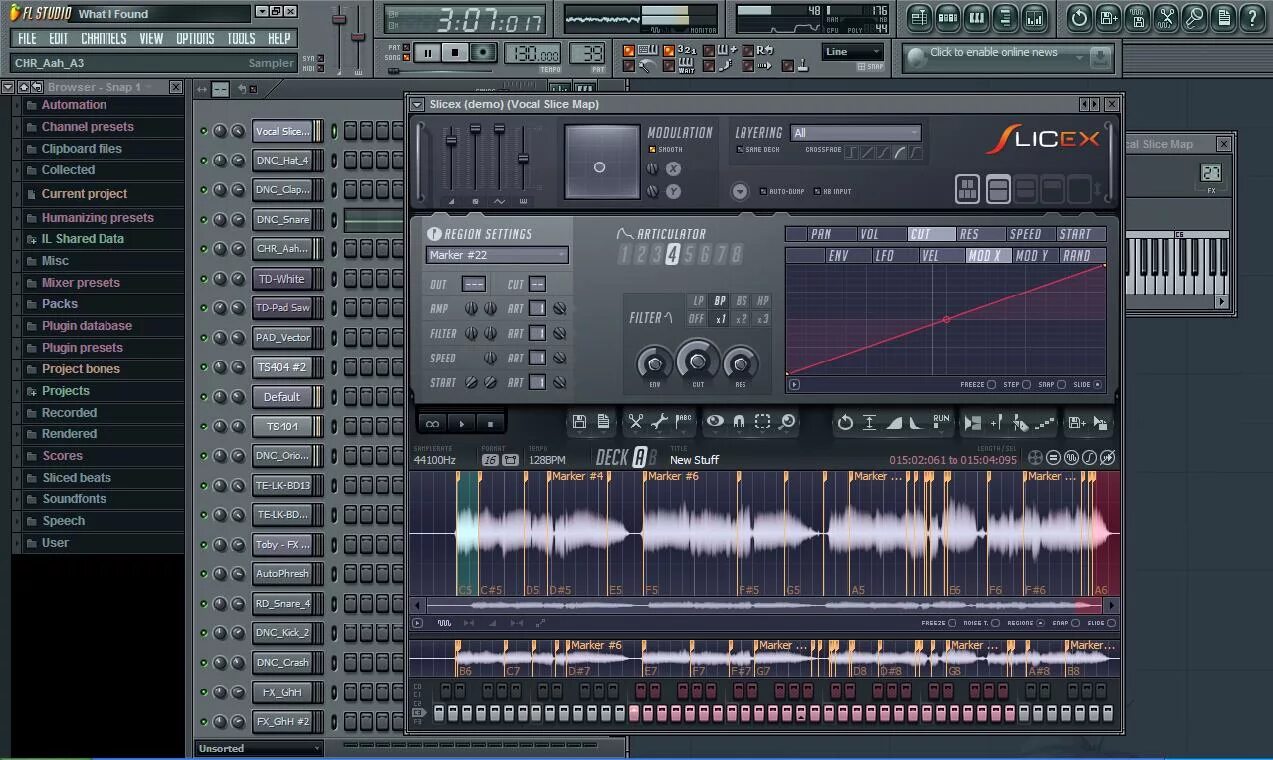
Task: Enable Step in the envelope editor
Action: 1026,384
